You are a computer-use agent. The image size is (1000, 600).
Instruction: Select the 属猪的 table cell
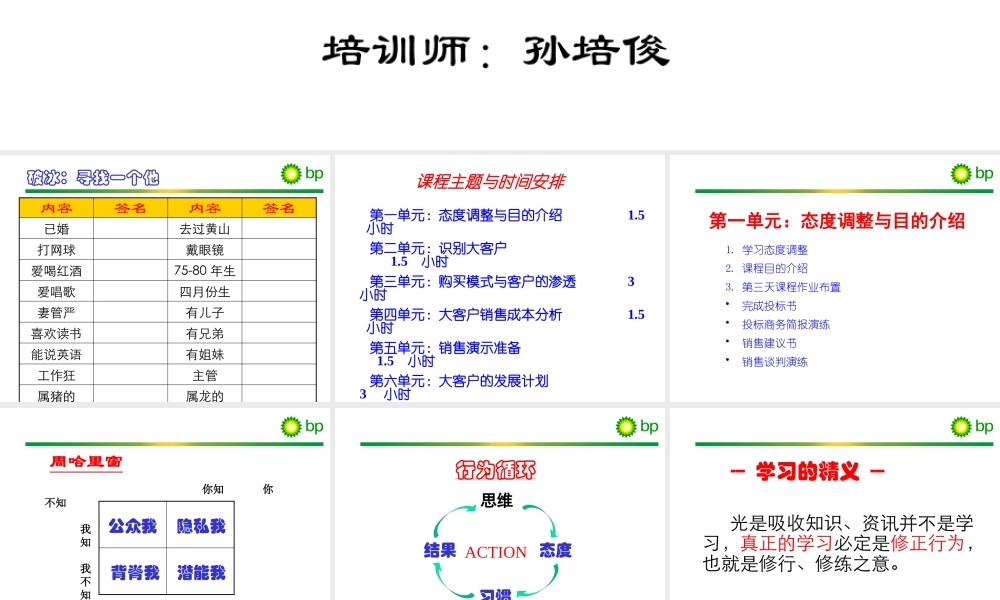coord(56,395)
